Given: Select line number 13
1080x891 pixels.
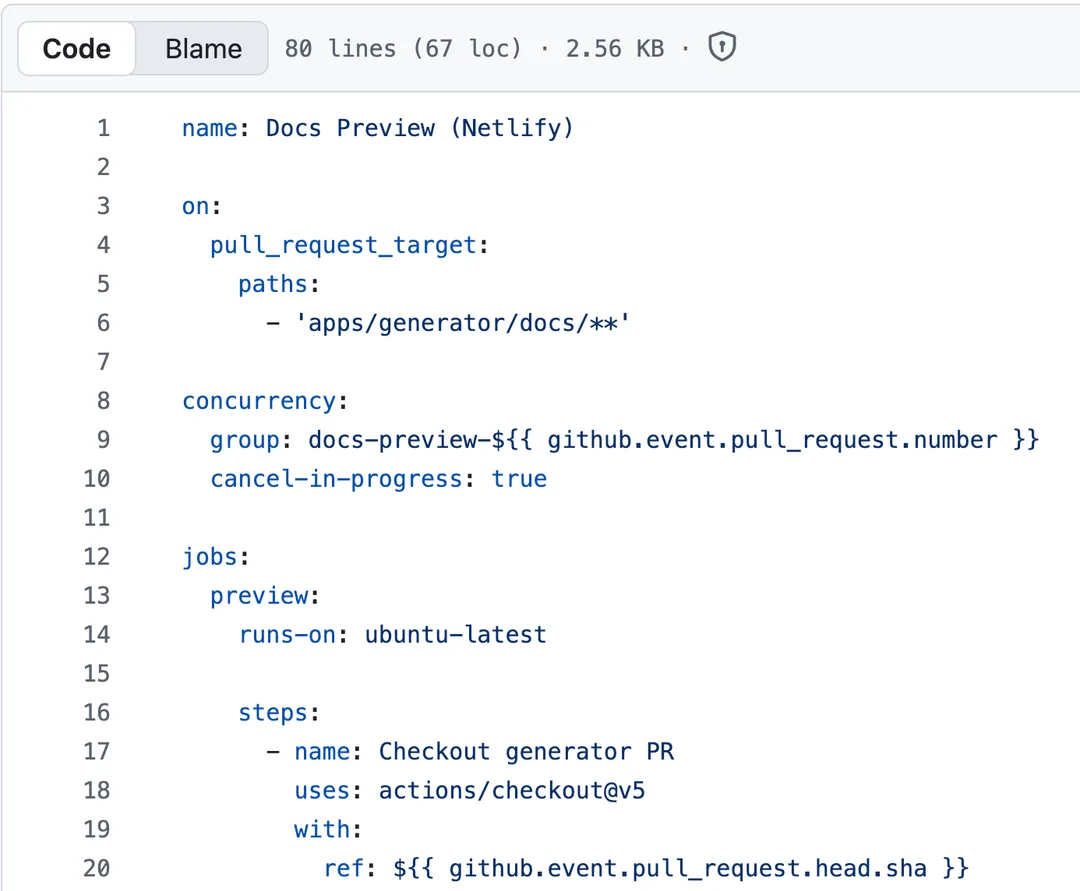Looking at the screenshot, I should point(96,596).
